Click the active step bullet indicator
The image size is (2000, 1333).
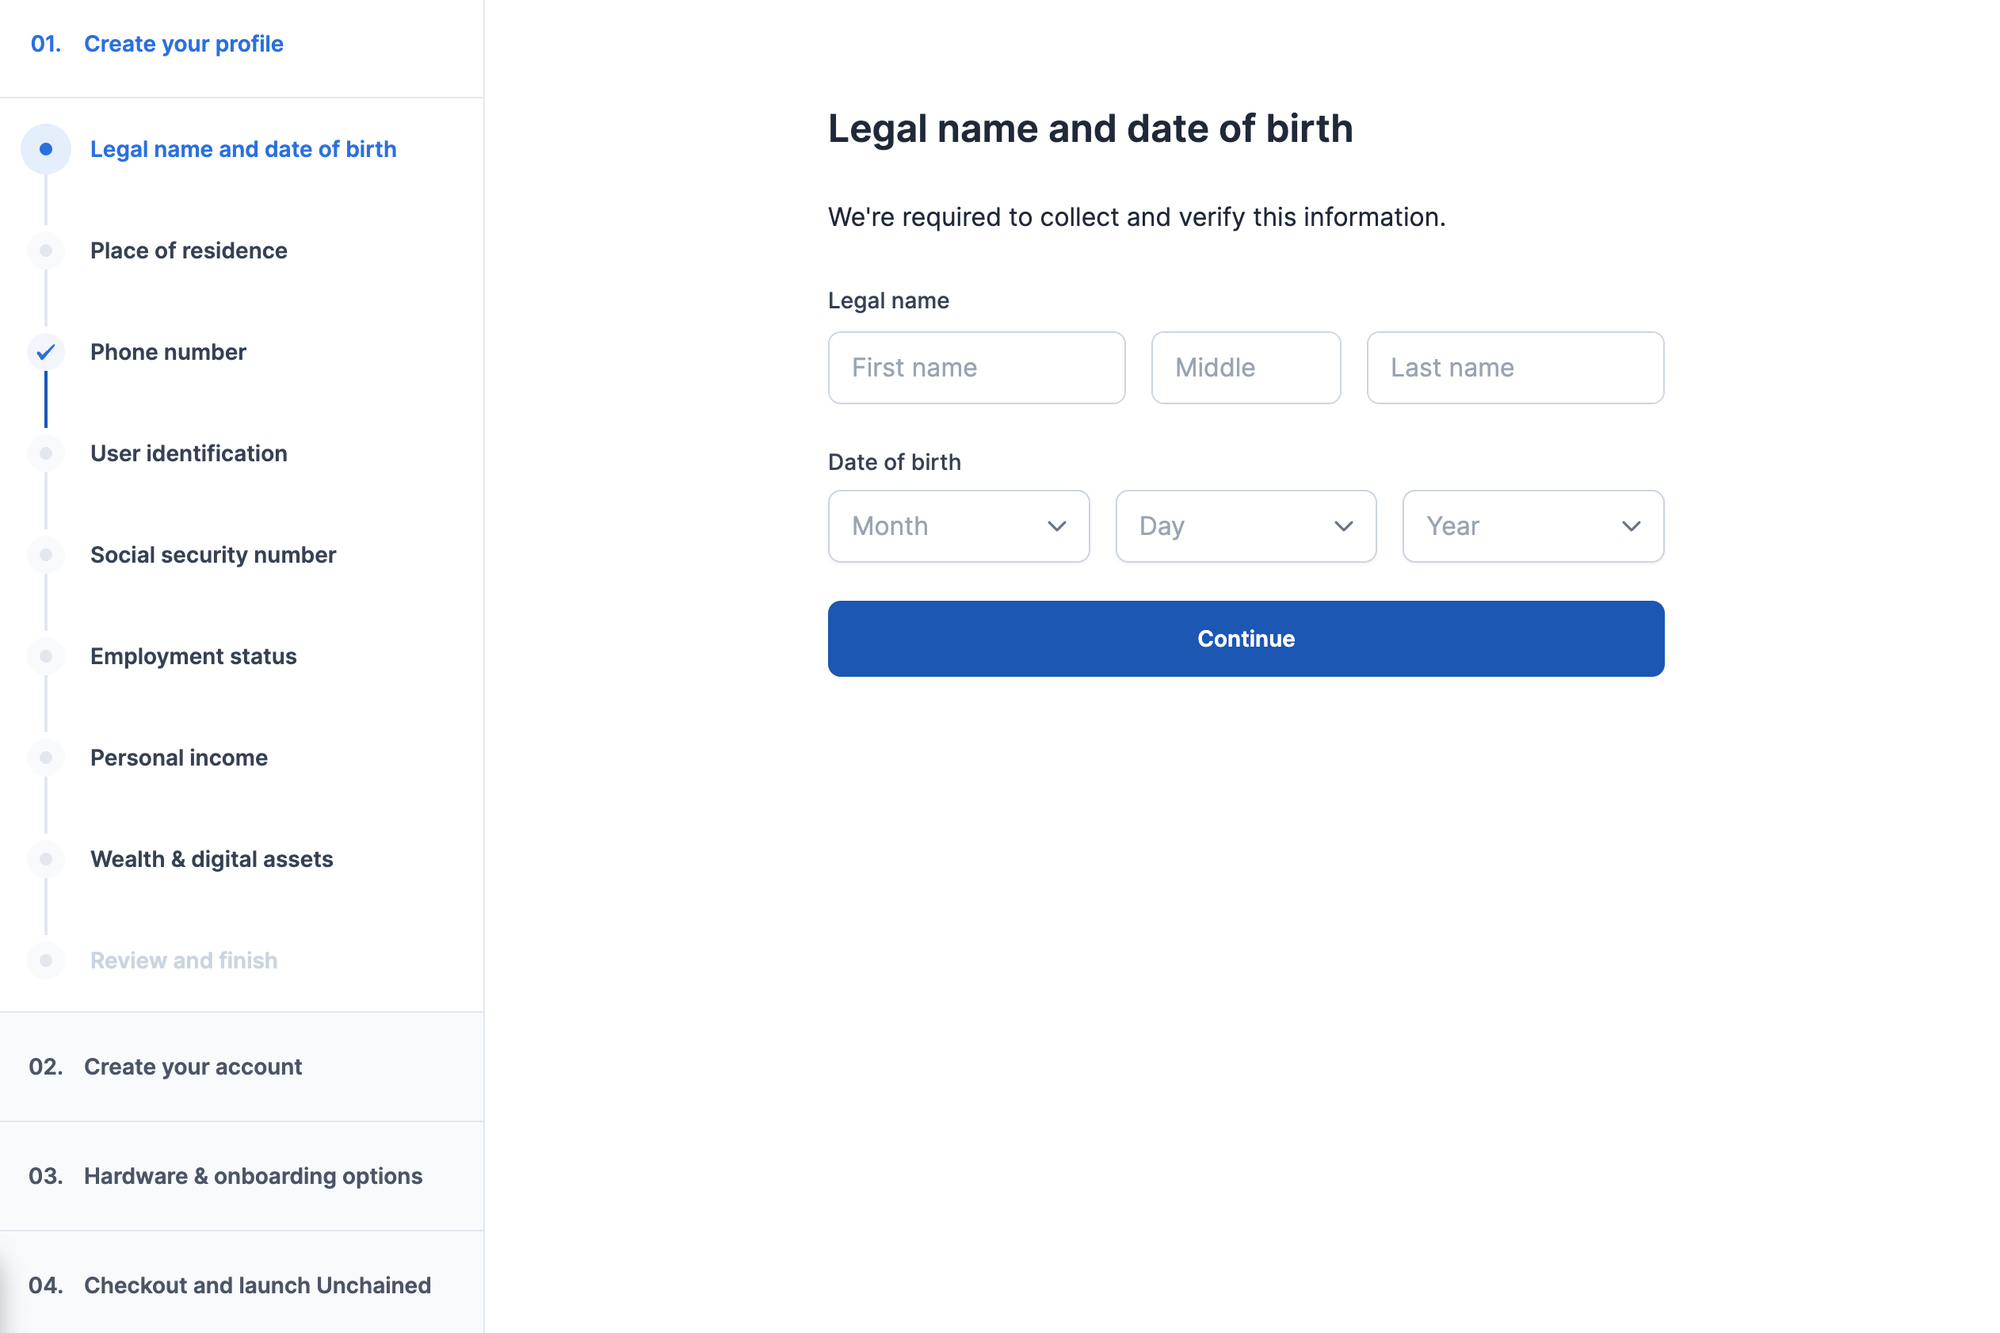46,149
